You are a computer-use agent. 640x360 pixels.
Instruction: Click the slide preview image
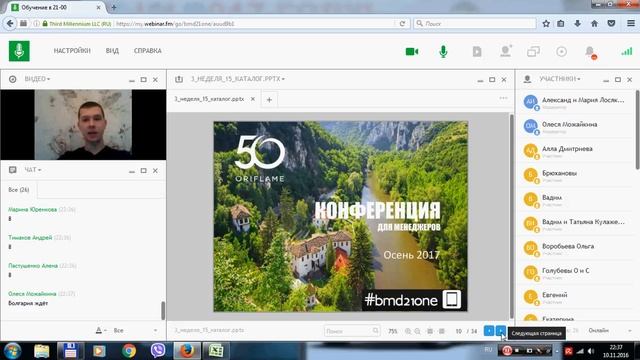click(x=340, y=216)
